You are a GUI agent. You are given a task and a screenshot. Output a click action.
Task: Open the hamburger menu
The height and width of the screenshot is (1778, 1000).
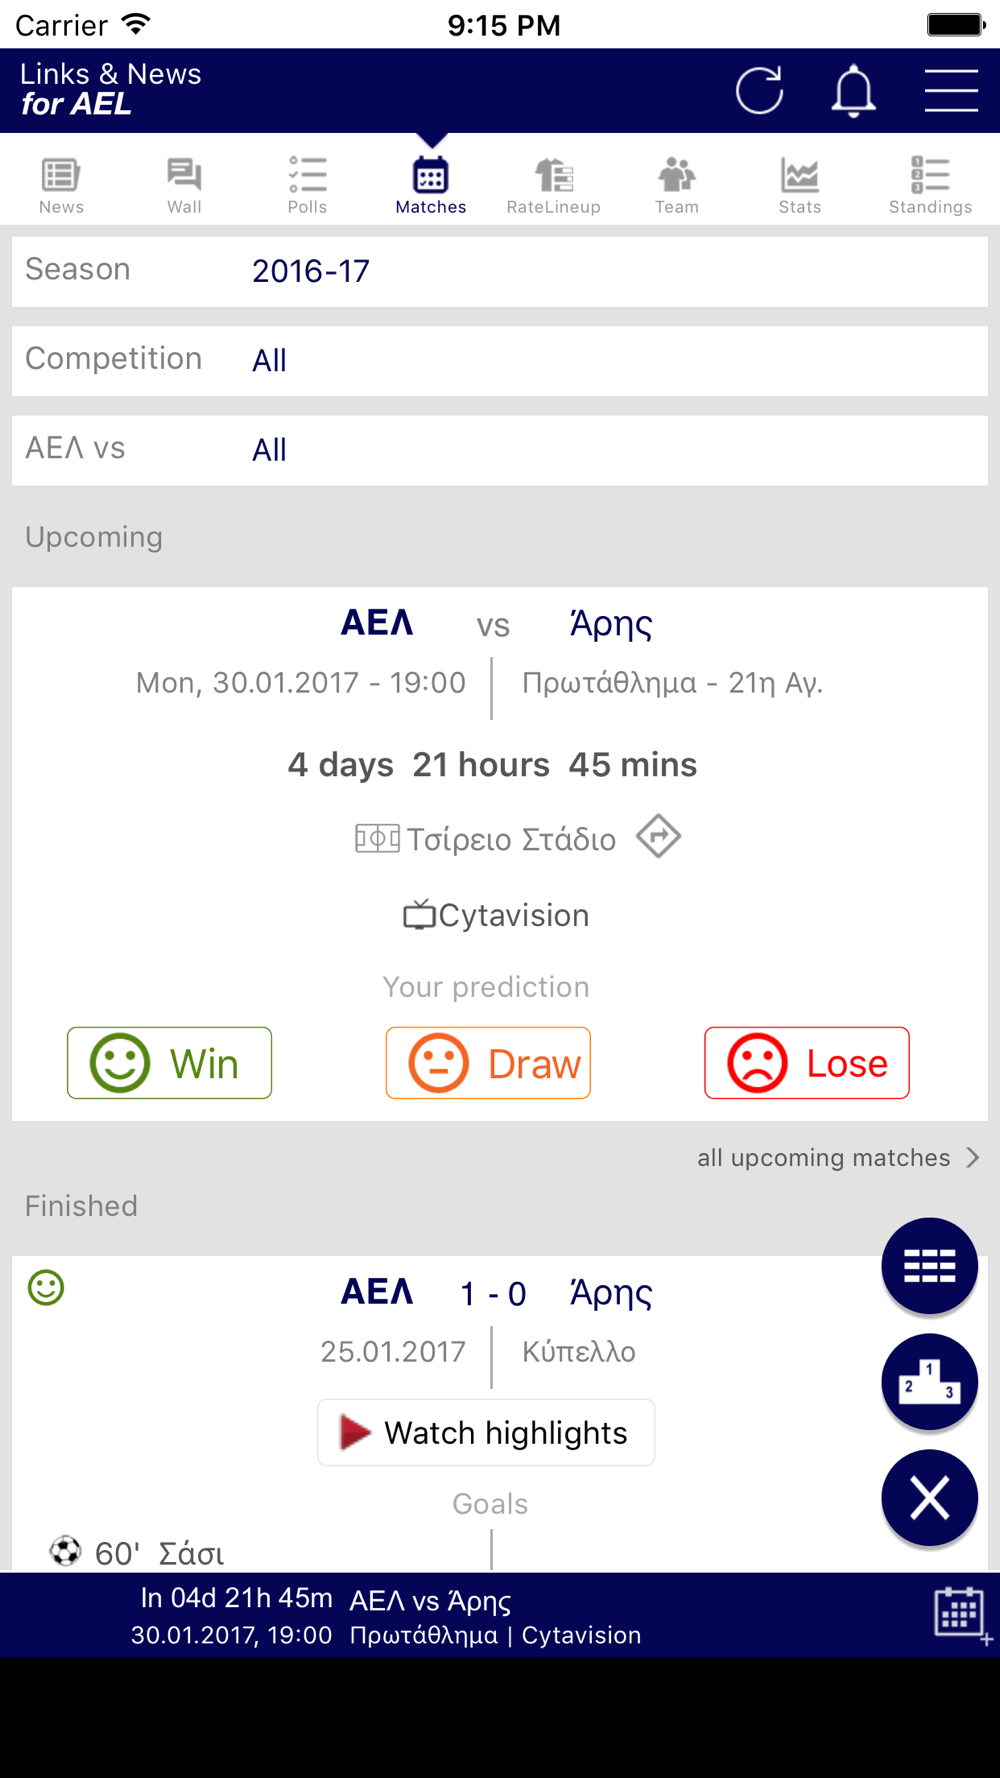point(951,91)
